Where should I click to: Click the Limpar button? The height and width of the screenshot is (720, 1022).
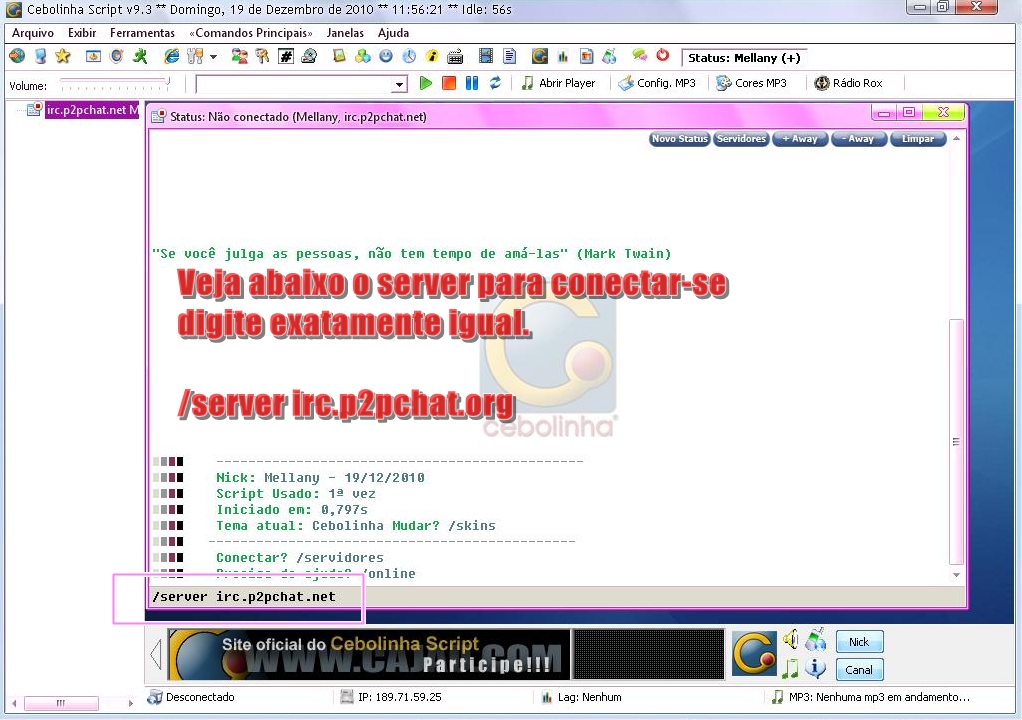pyautogui.click(x=918, y=139)
